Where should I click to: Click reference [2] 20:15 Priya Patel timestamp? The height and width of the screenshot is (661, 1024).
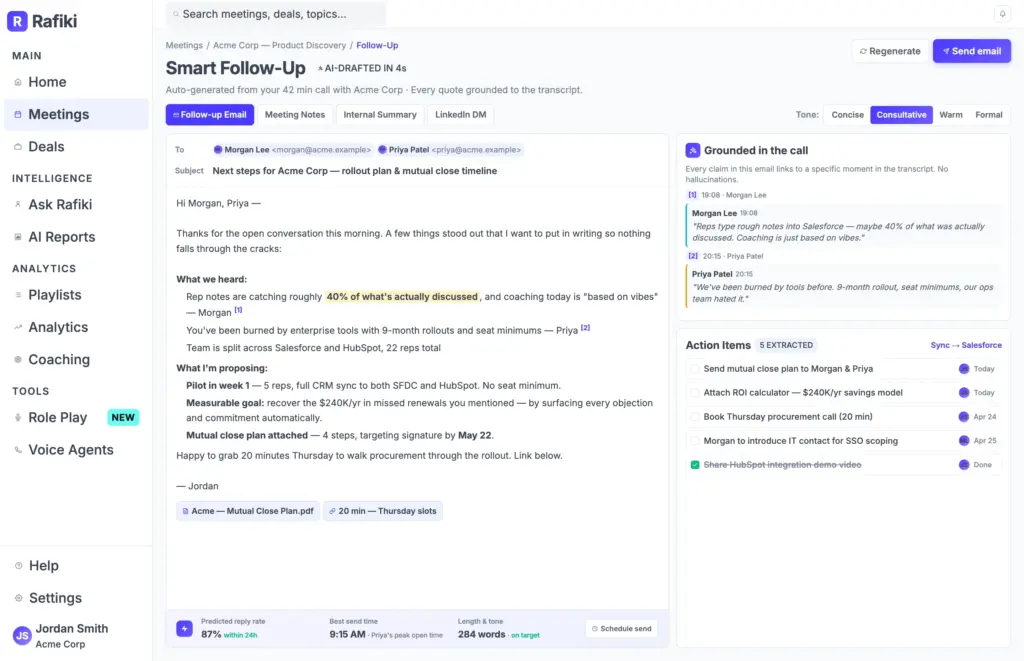(x=726, y=256)
